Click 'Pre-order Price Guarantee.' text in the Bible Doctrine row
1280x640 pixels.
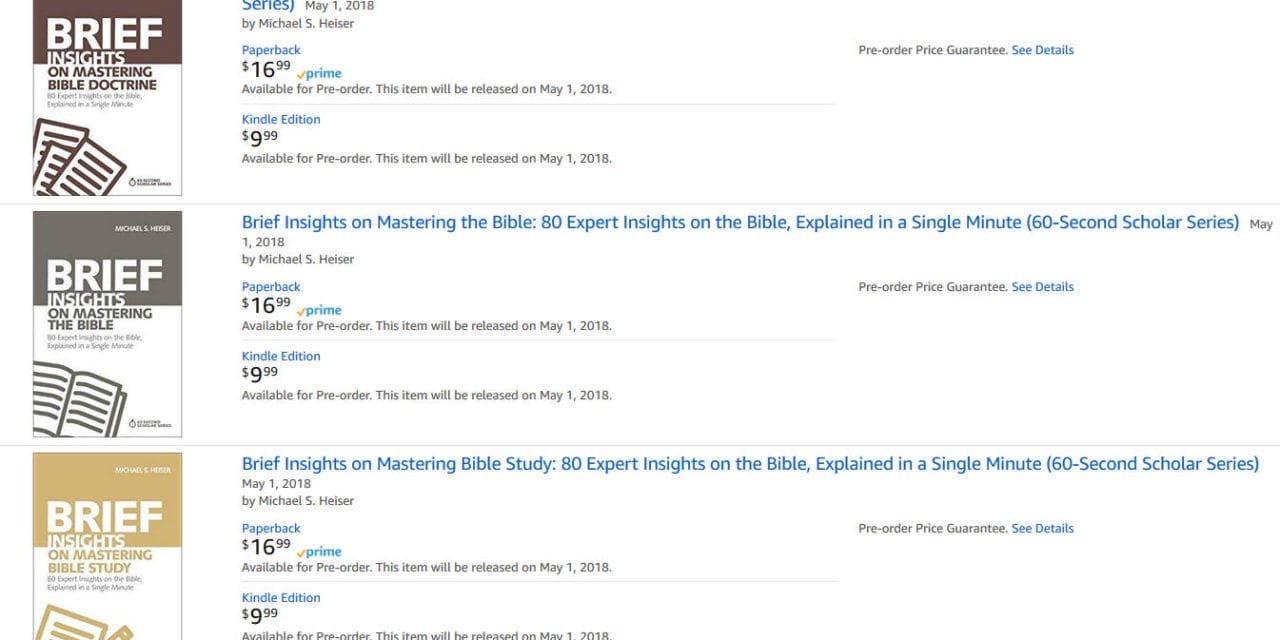point(933,50)
